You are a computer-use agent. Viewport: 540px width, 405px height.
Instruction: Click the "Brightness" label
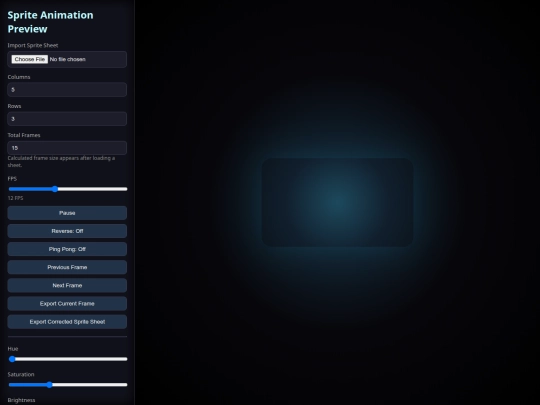(21, 400)
